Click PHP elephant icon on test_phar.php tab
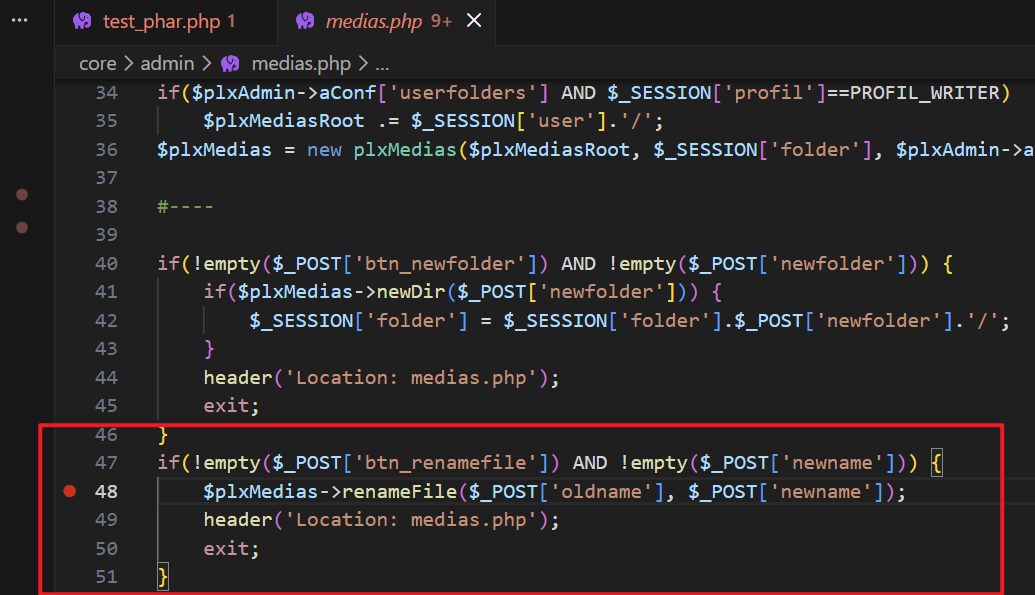The width and height of the screenshot is (1035, 595). point(83,20)
